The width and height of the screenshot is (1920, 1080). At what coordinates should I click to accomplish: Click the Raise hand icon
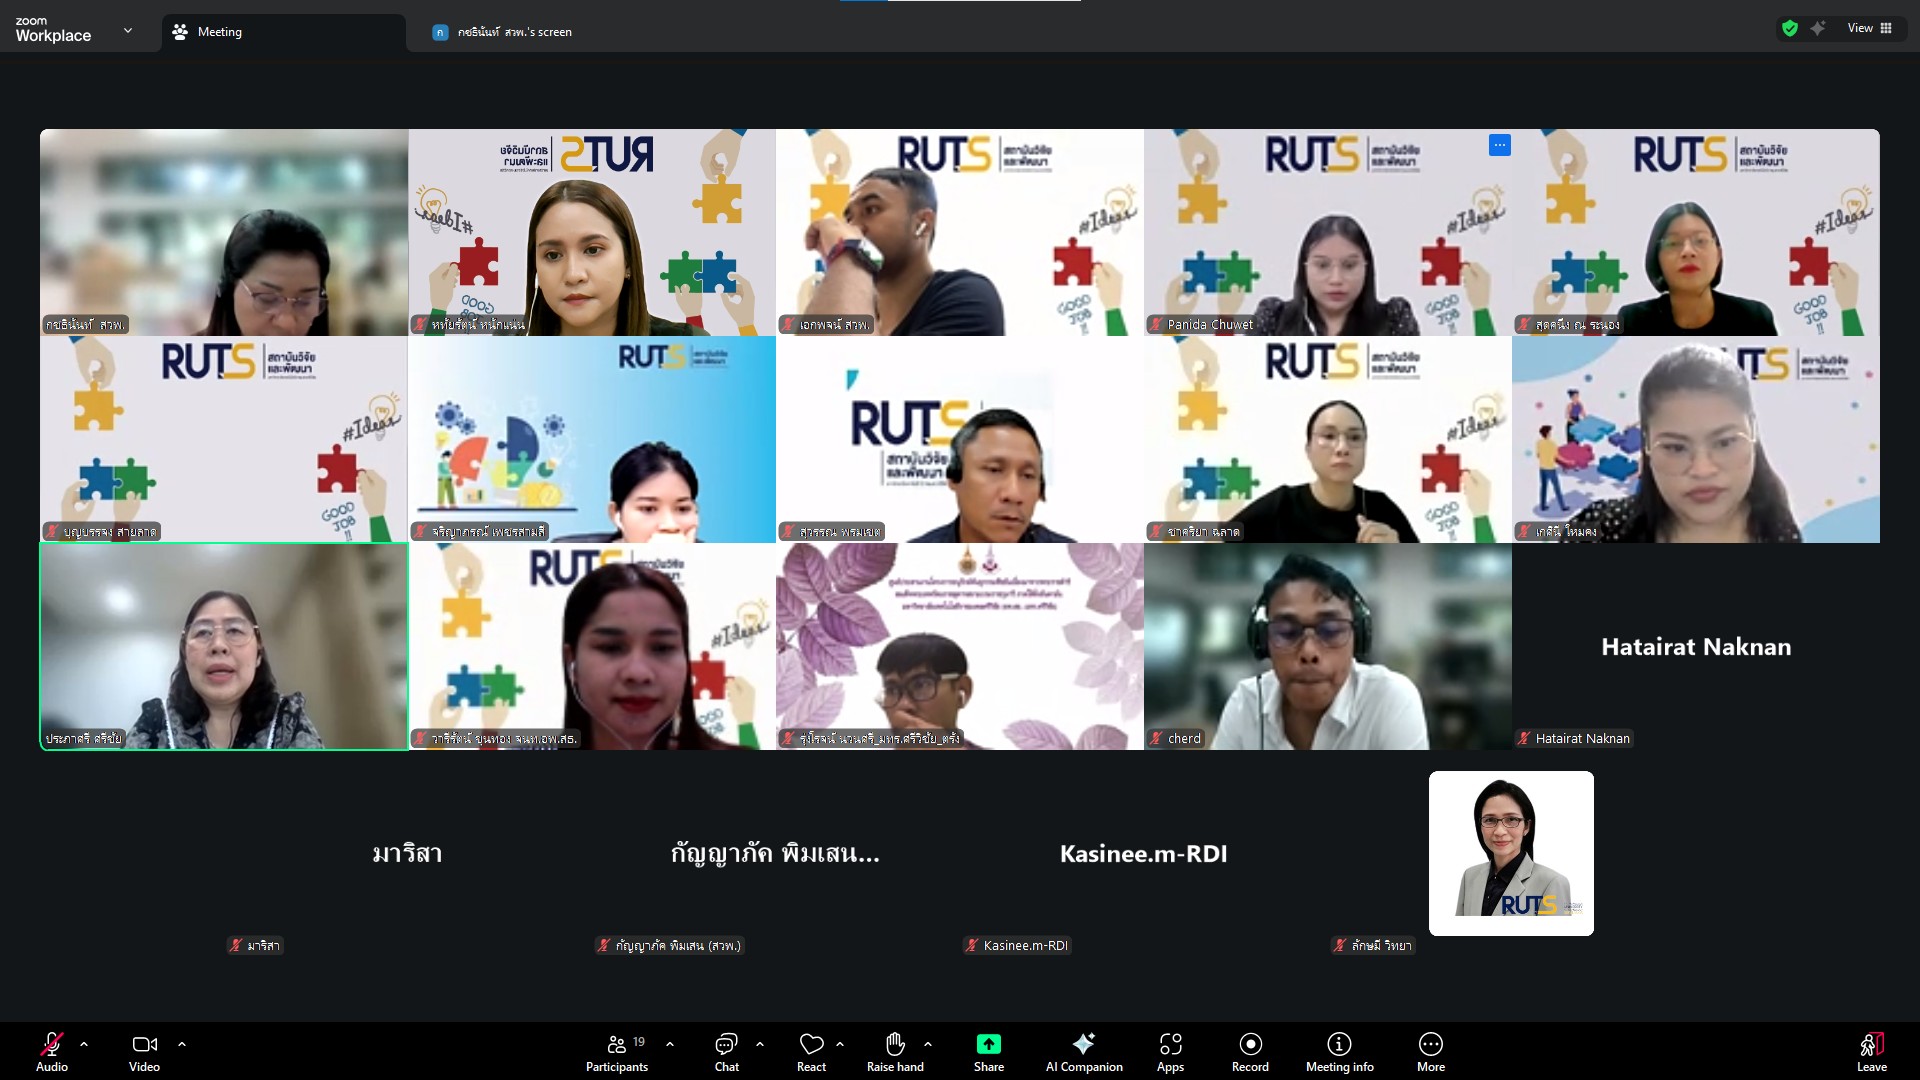pos(895,1045)
